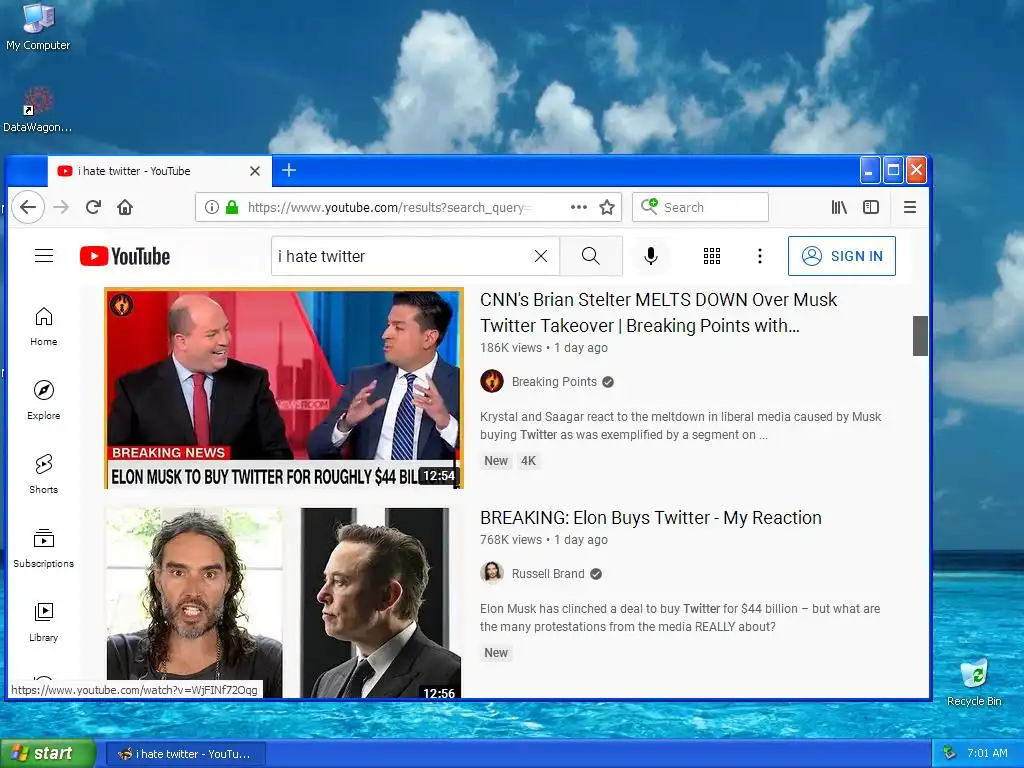Click the YouTube logo

[125, 256]
